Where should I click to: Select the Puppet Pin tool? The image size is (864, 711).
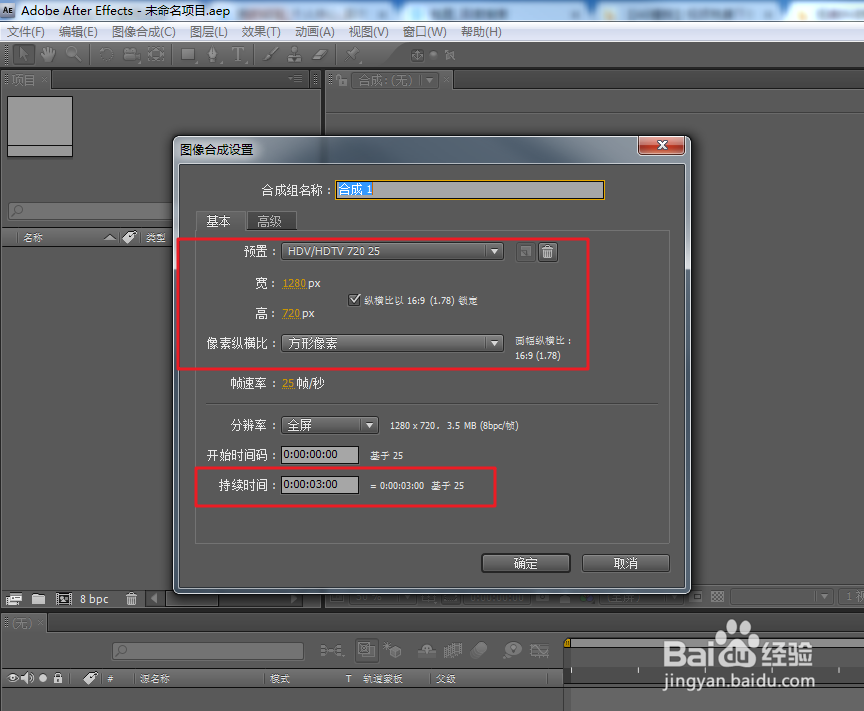point(352,55)
